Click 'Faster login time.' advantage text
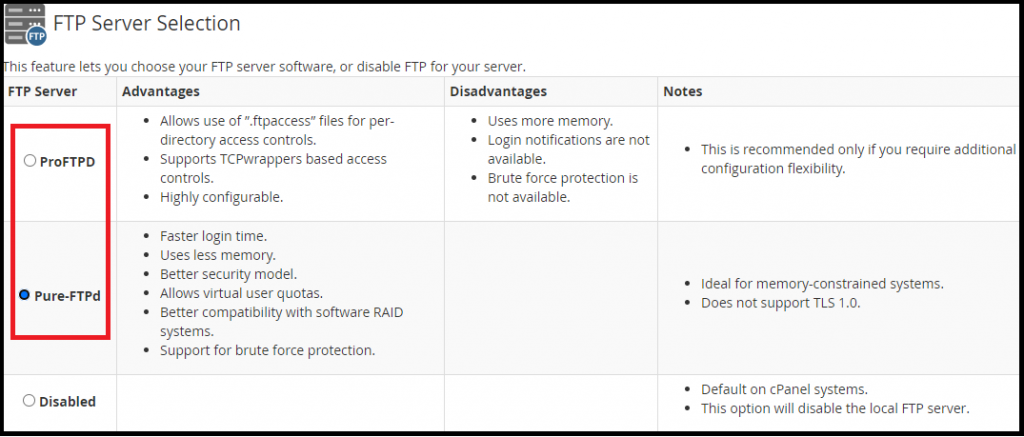1024x437 pixels. pyautogui.click(x=214, y=236)
